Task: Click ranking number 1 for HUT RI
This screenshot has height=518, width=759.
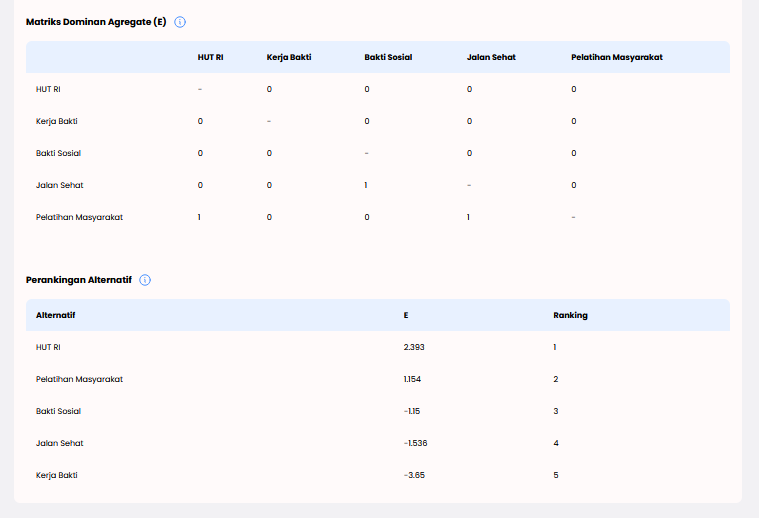Action: point(555,347)
